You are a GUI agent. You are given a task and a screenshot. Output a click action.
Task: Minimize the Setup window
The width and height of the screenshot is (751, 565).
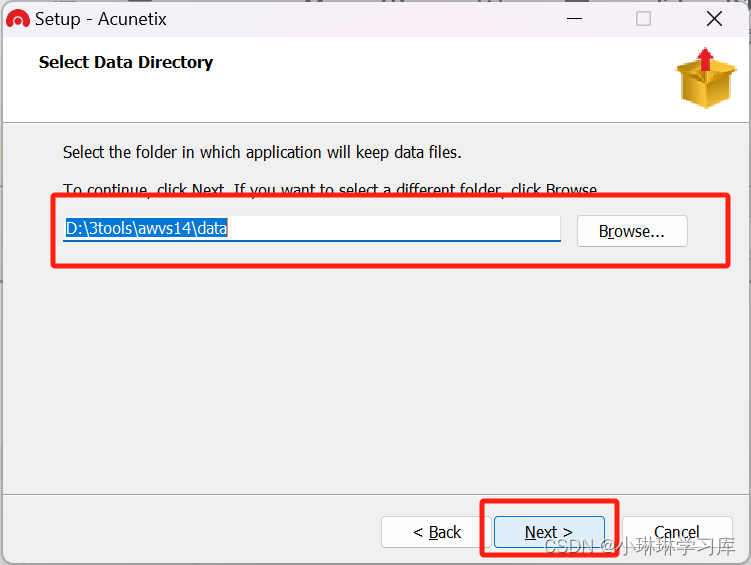coord(574,19)
